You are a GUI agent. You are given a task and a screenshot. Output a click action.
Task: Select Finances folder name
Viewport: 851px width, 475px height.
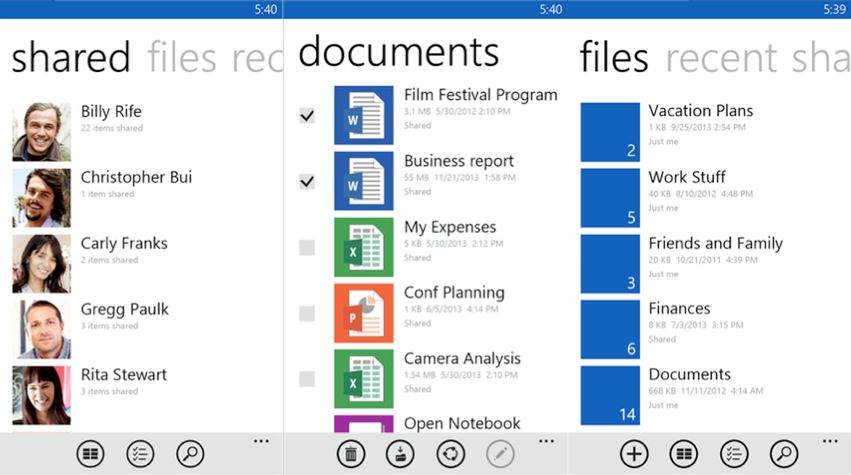pyautogui.click(x=679, y=309)
